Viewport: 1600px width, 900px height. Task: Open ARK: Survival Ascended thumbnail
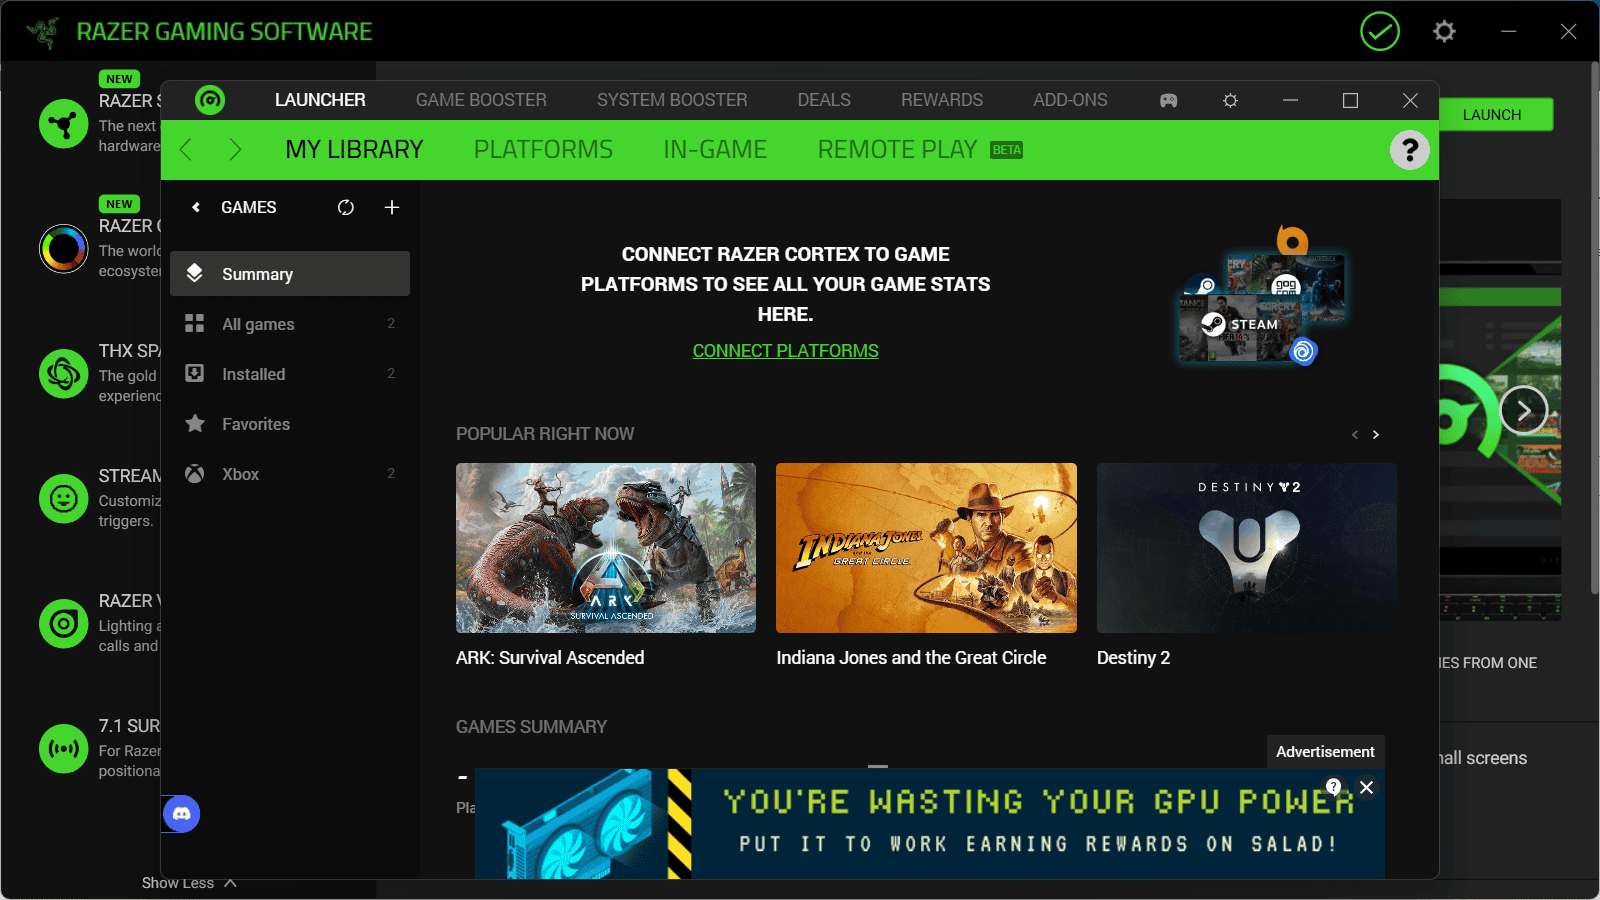(606, 548)
